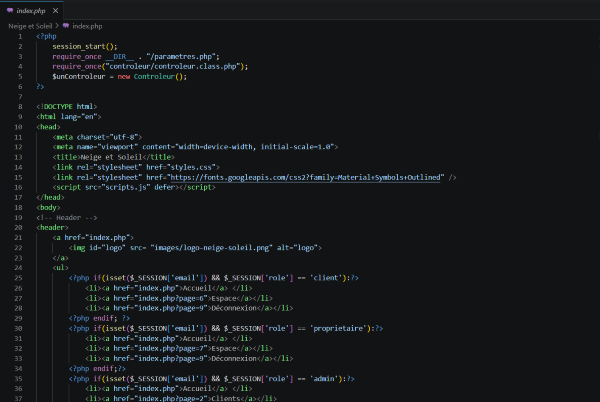Click the "/parametres.php" string
Viewport: 600px width, 402px height.
pos(181,57)
